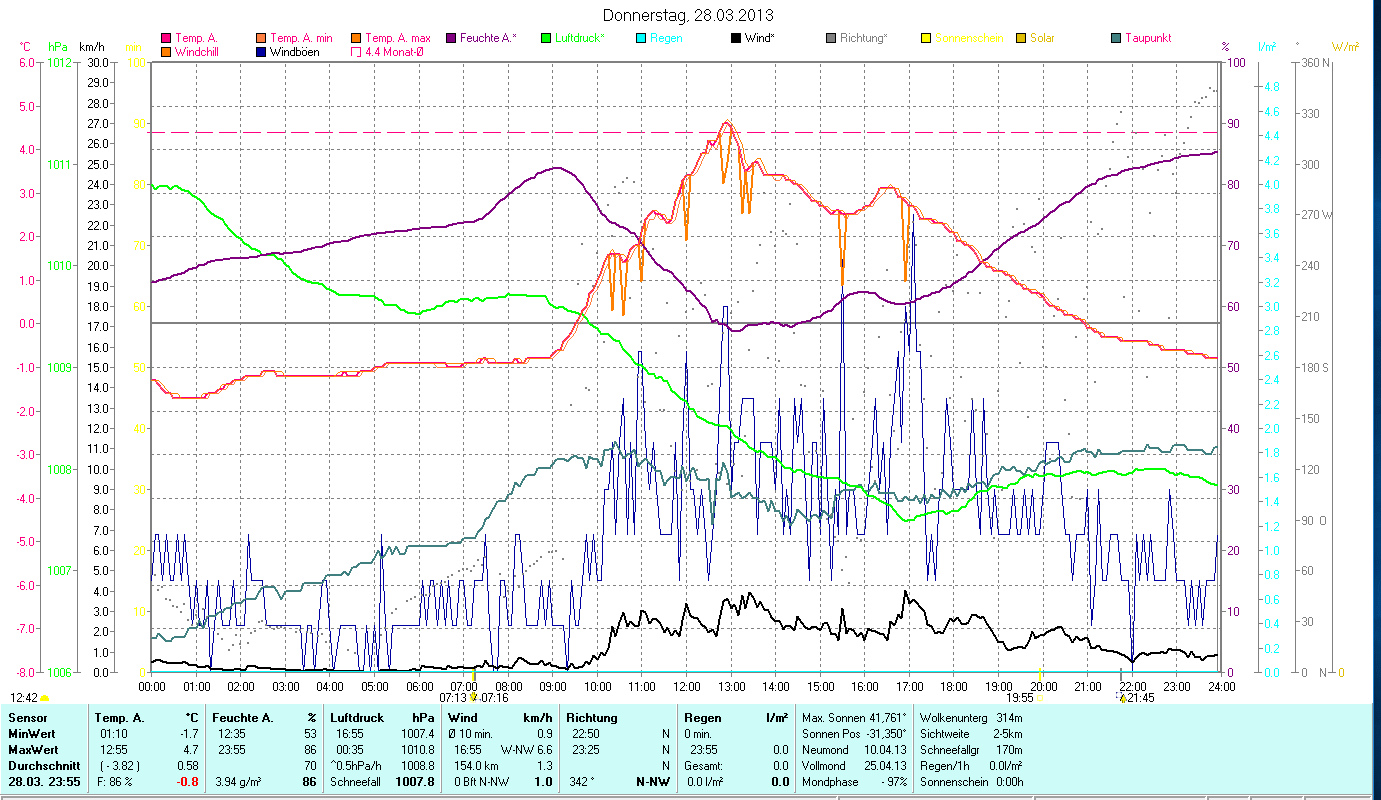
Task: Click the Donnerstag, 28.03.2013 chart title
Action: (x=689, y=16)
